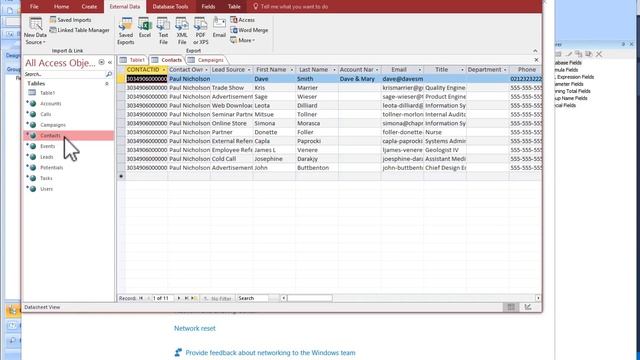640x360 pixels.
Task: Click the Marrier last name cell
Action: (317, 88)
